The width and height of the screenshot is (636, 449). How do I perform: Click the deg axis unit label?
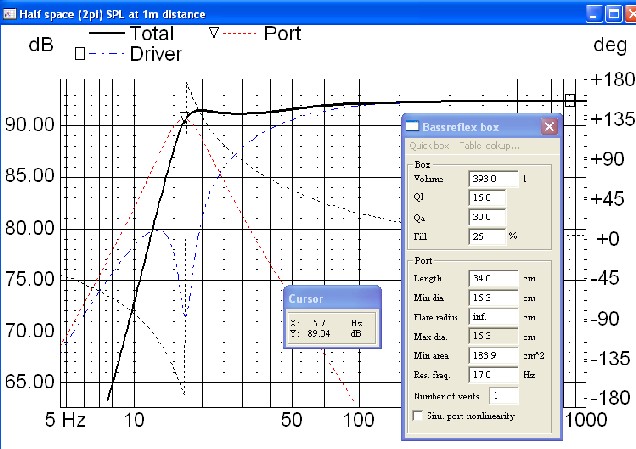[x=610, y=45]
